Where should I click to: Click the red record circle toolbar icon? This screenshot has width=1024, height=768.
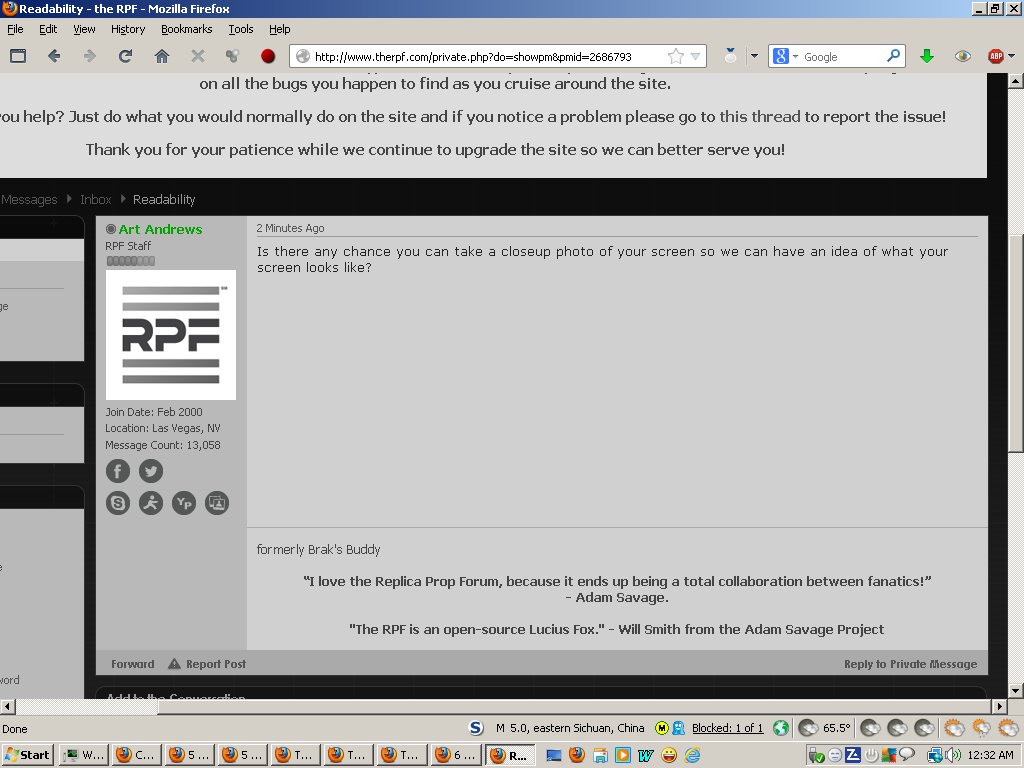click(268, 56)
